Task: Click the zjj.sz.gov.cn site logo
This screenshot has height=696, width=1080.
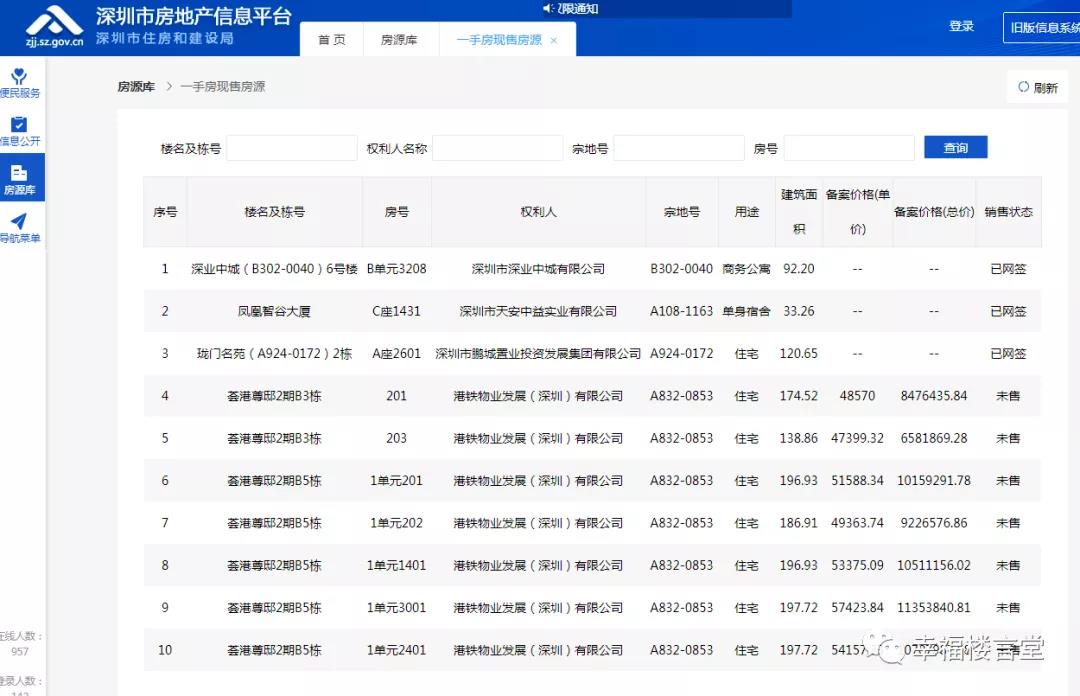Action: point(54,26)
